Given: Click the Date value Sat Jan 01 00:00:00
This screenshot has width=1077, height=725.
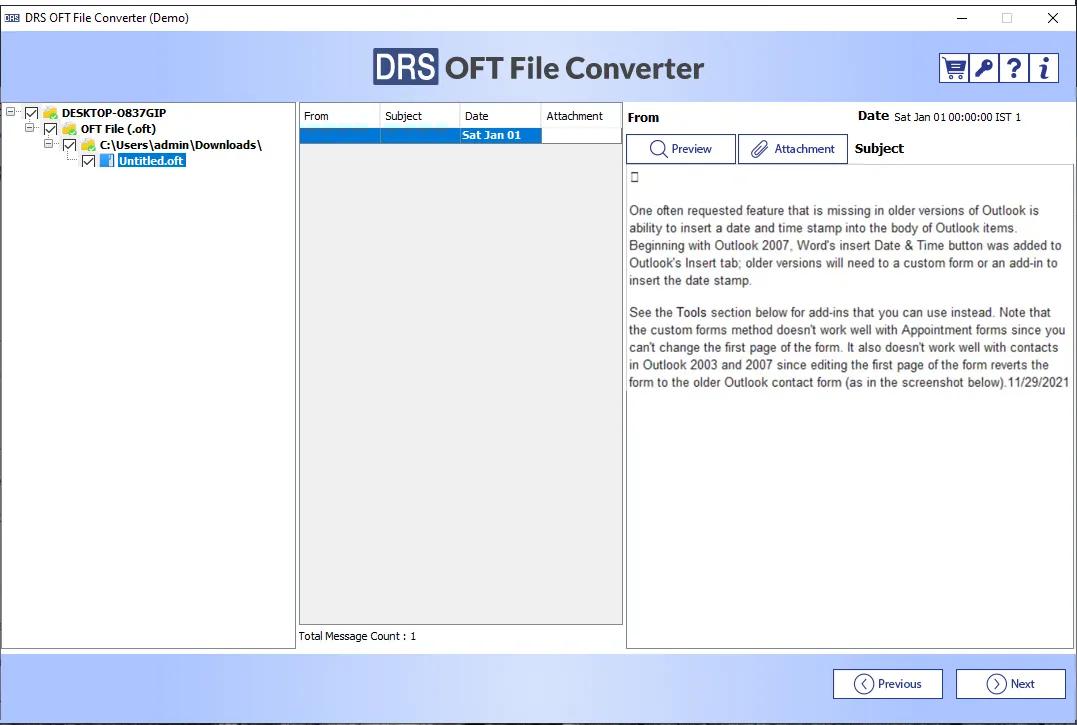Looking at the screenshot, I should point(957,117).
